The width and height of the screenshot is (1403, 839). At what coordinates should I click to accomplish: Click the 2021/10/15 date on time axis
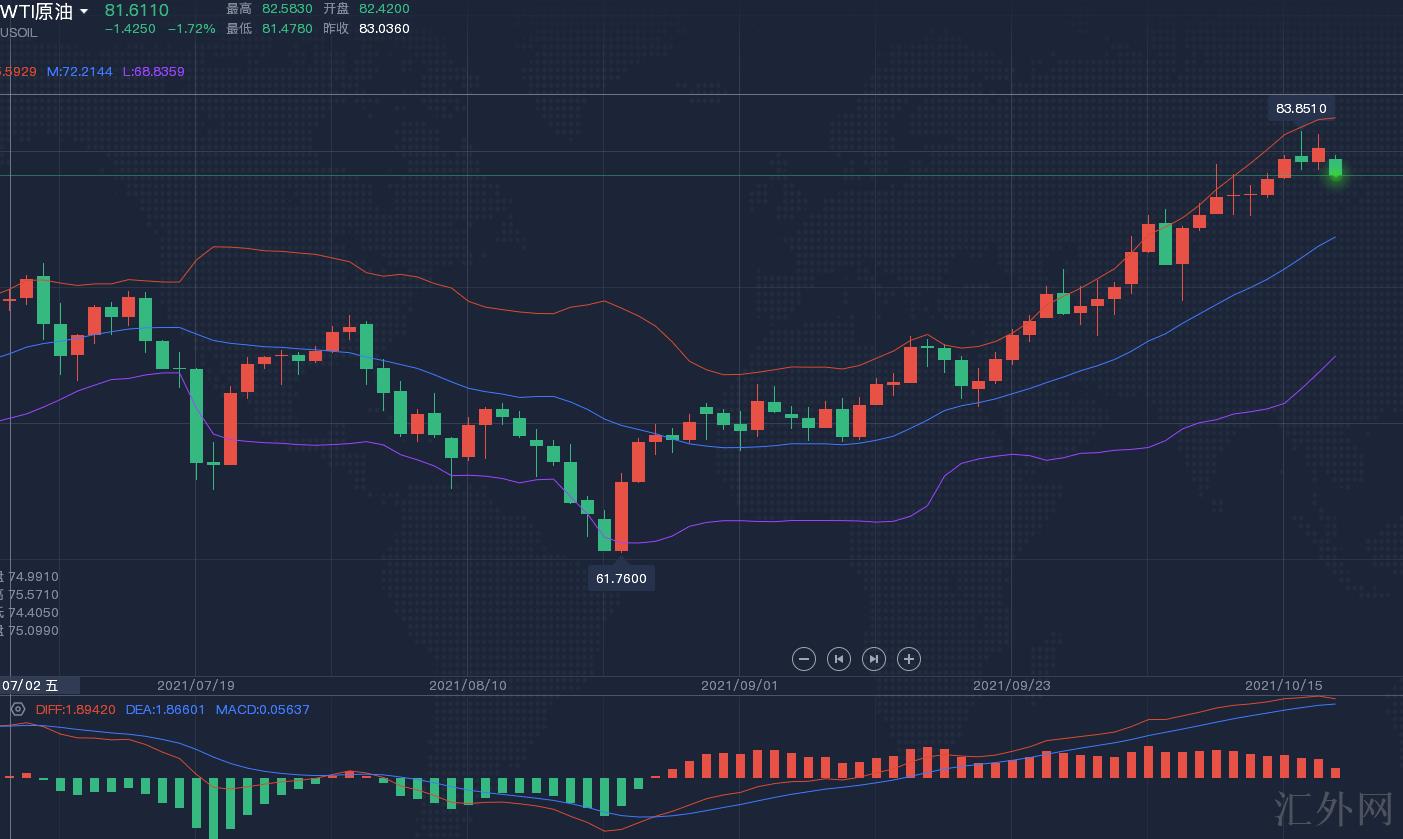click(x=1283, y=685)
